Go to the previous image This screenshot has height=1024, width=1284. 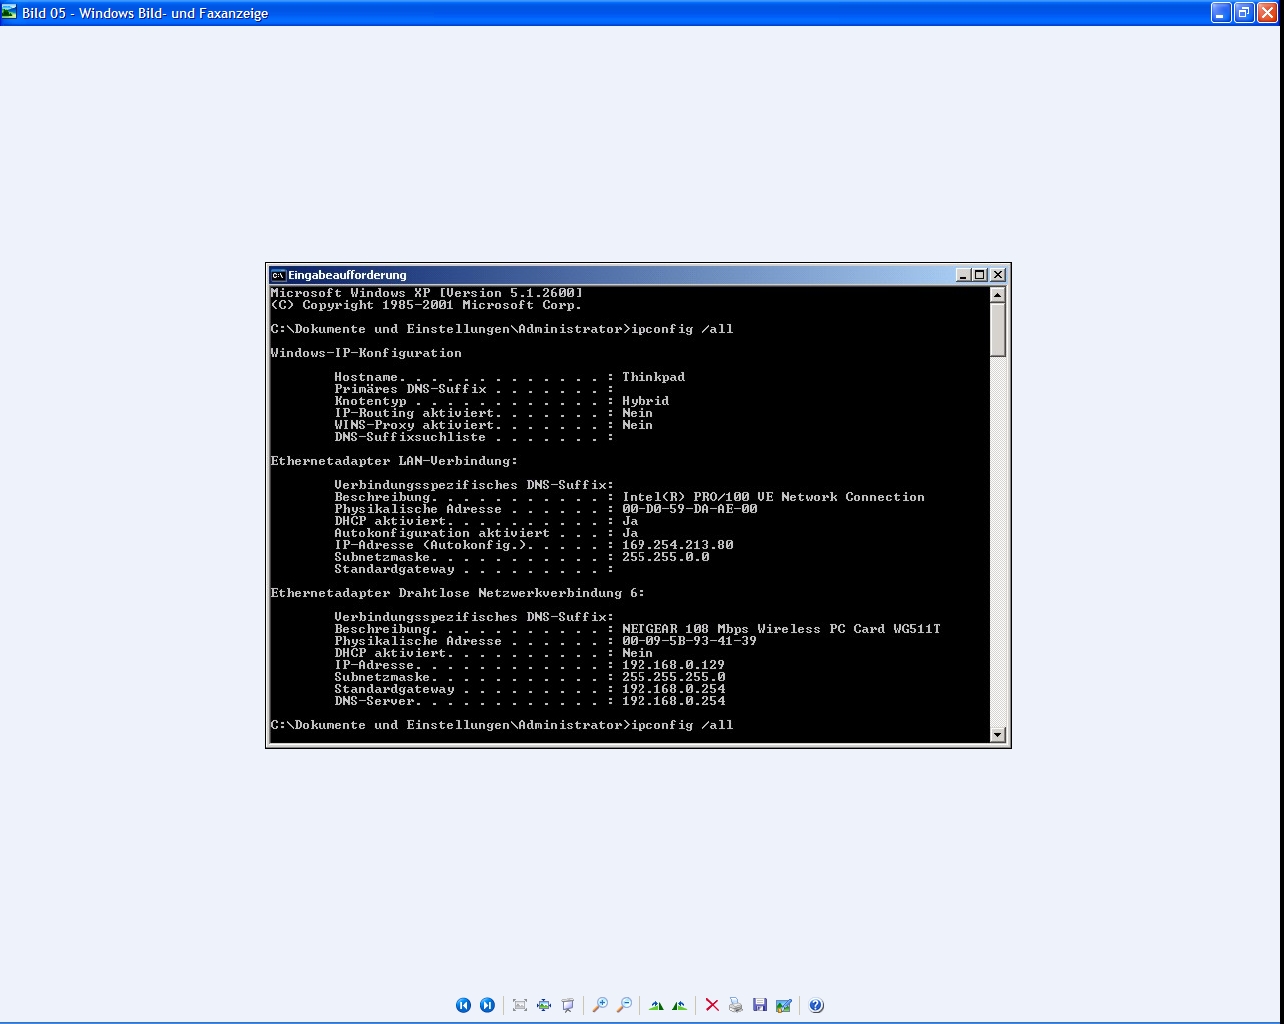pos(463,1005)
